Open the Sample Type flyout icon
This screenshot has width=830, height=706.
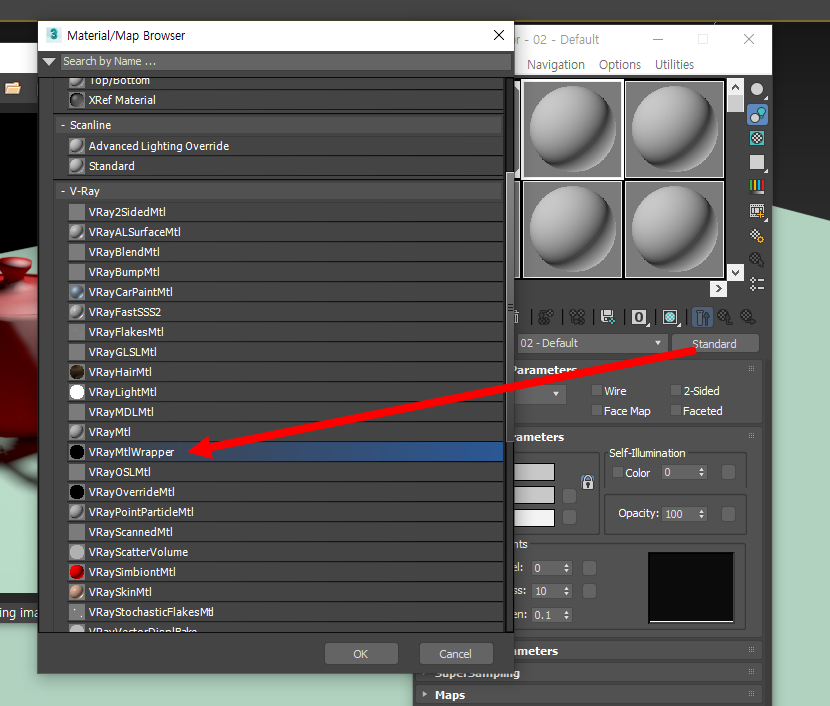[757, 90]
